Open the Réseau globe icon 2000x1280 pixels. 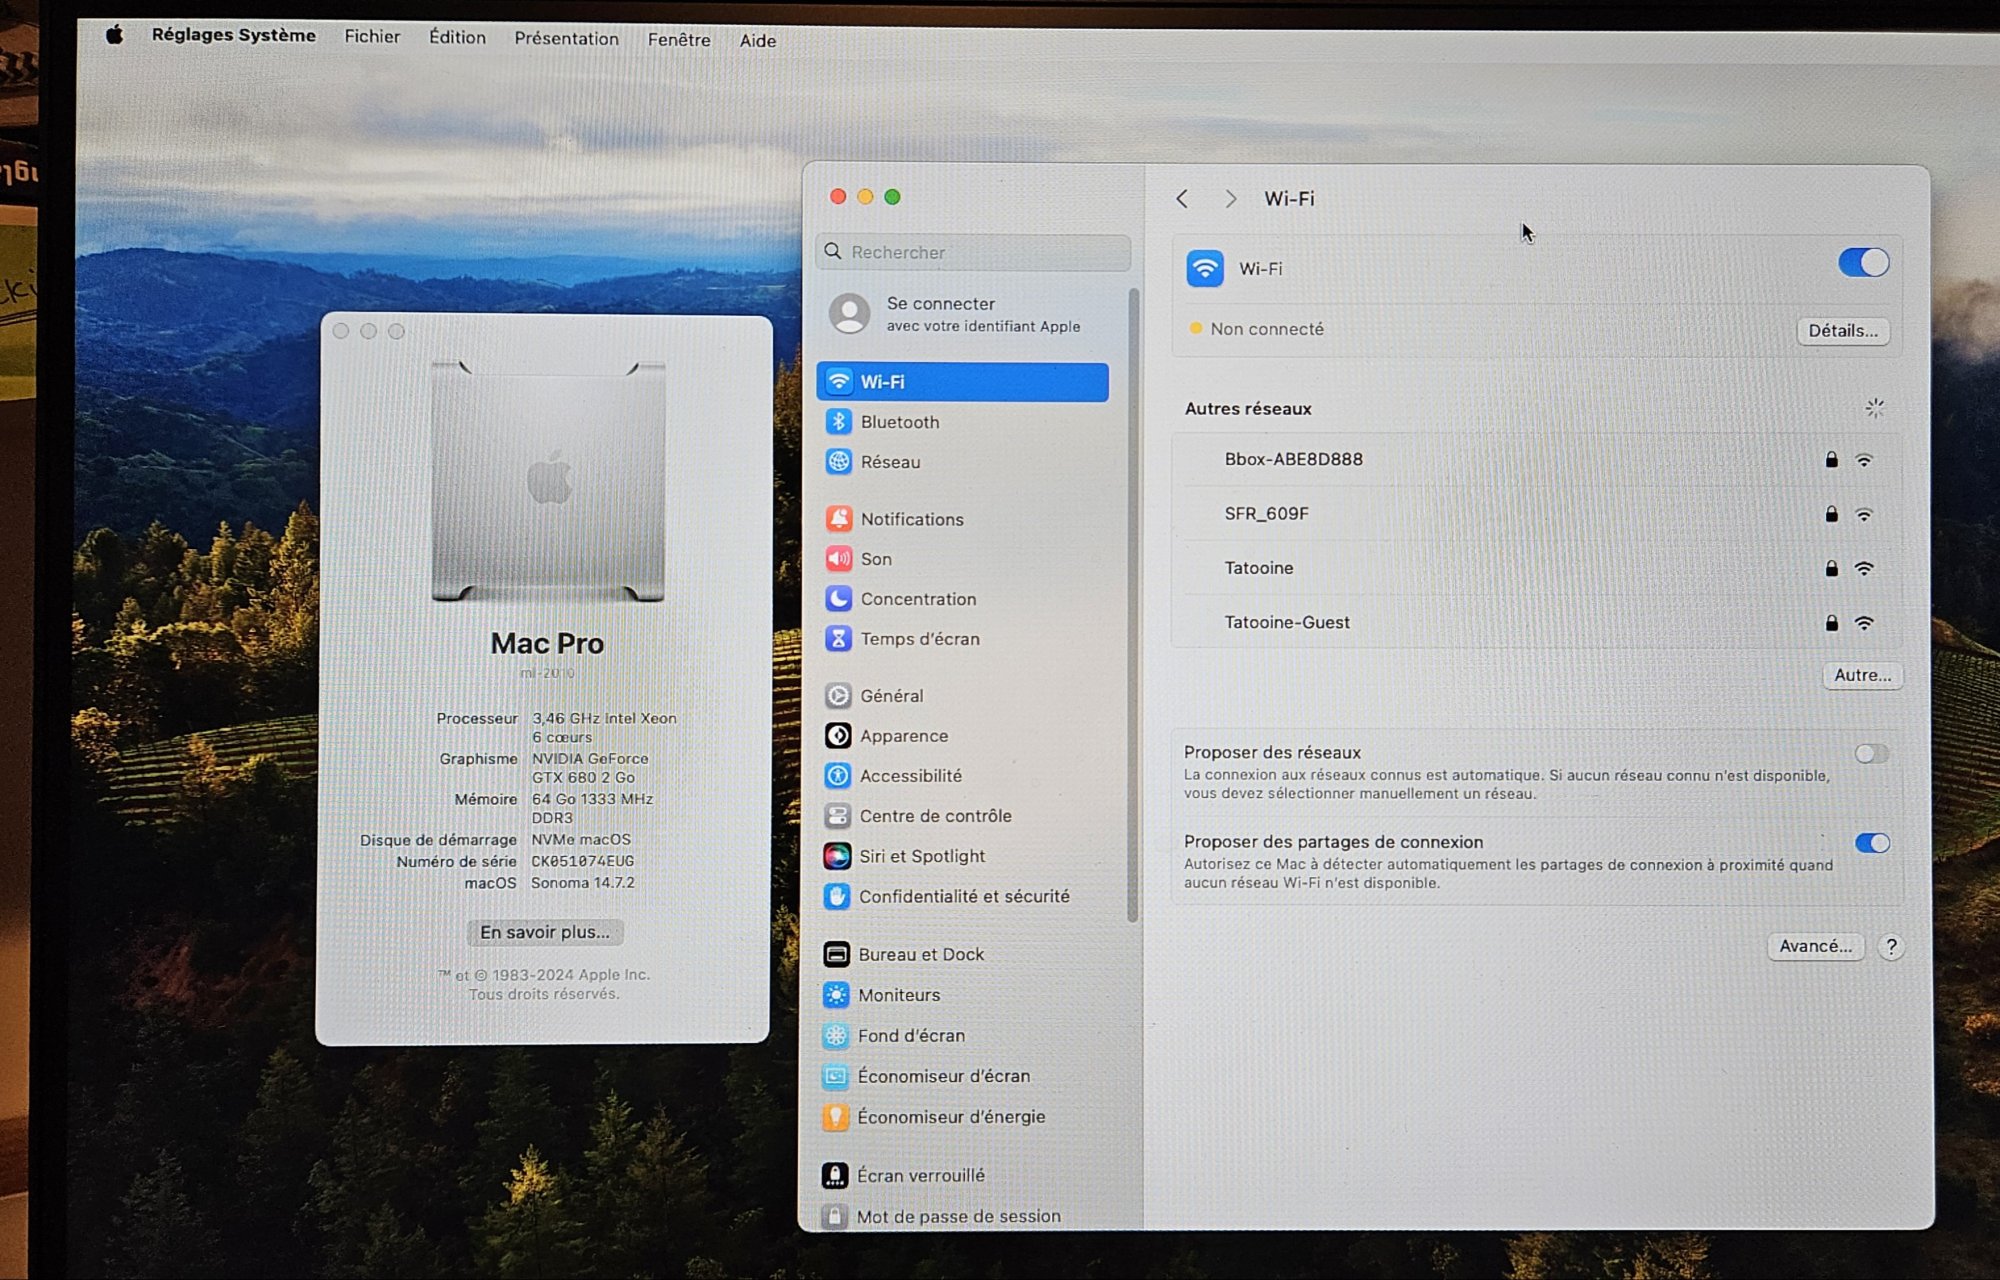[838, 462]
